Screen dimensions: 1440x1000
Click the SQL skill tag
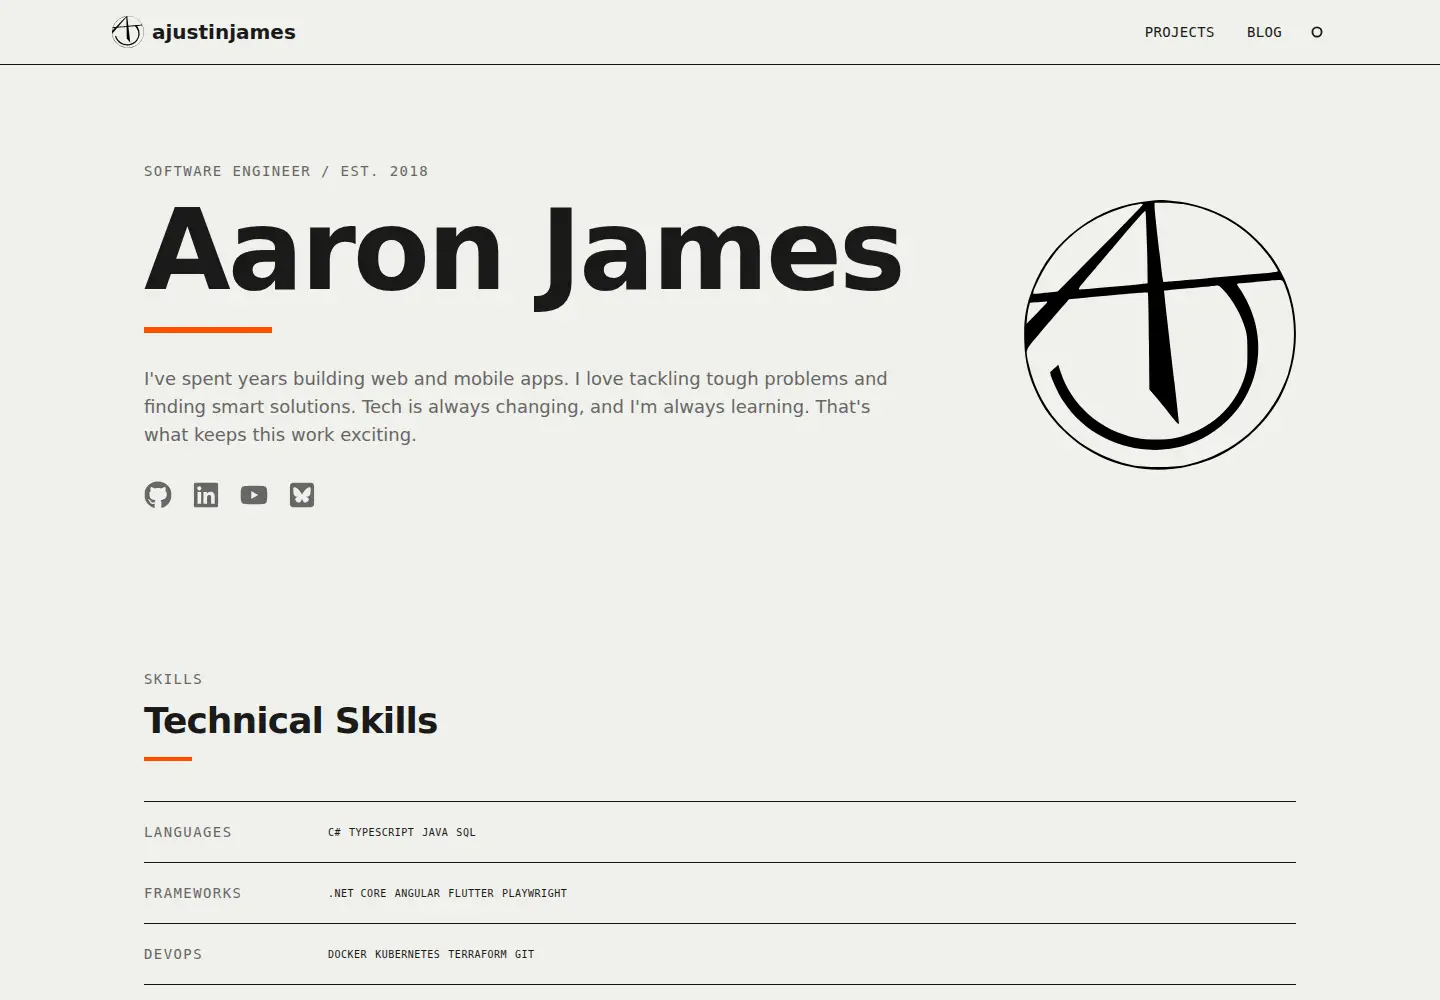(466, 832)
